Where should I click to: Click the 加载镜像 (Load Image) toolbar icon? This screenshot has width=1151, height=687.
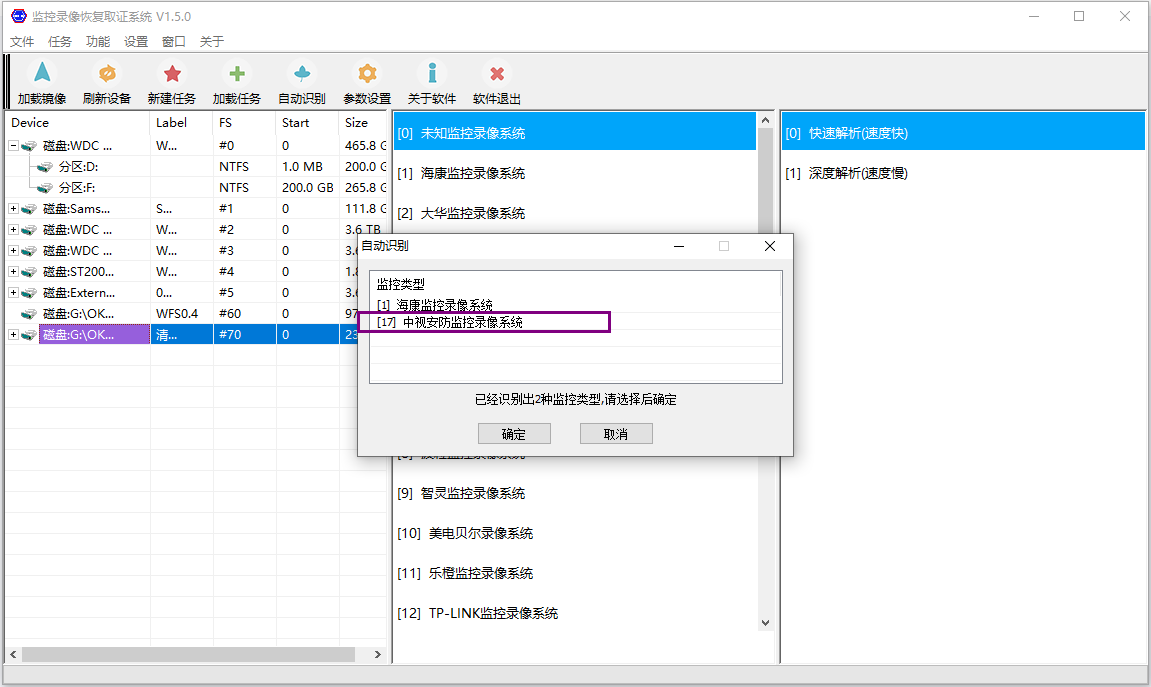point(41,74)
